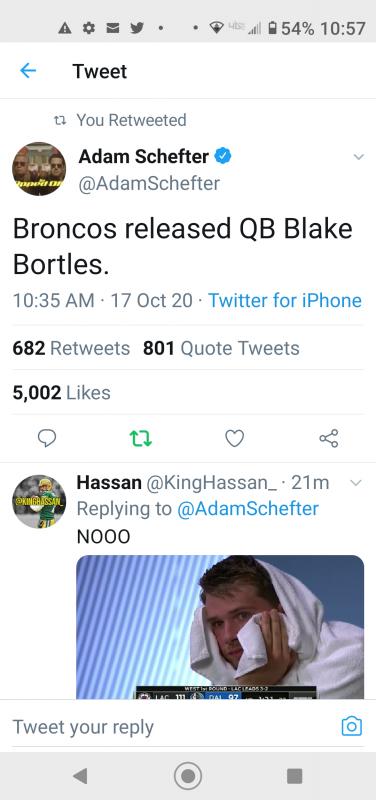Viewport: 376px width, 800px height.
Task: Tap Android back triangle button
Action: pyautogui.click(x=80, y=776)
